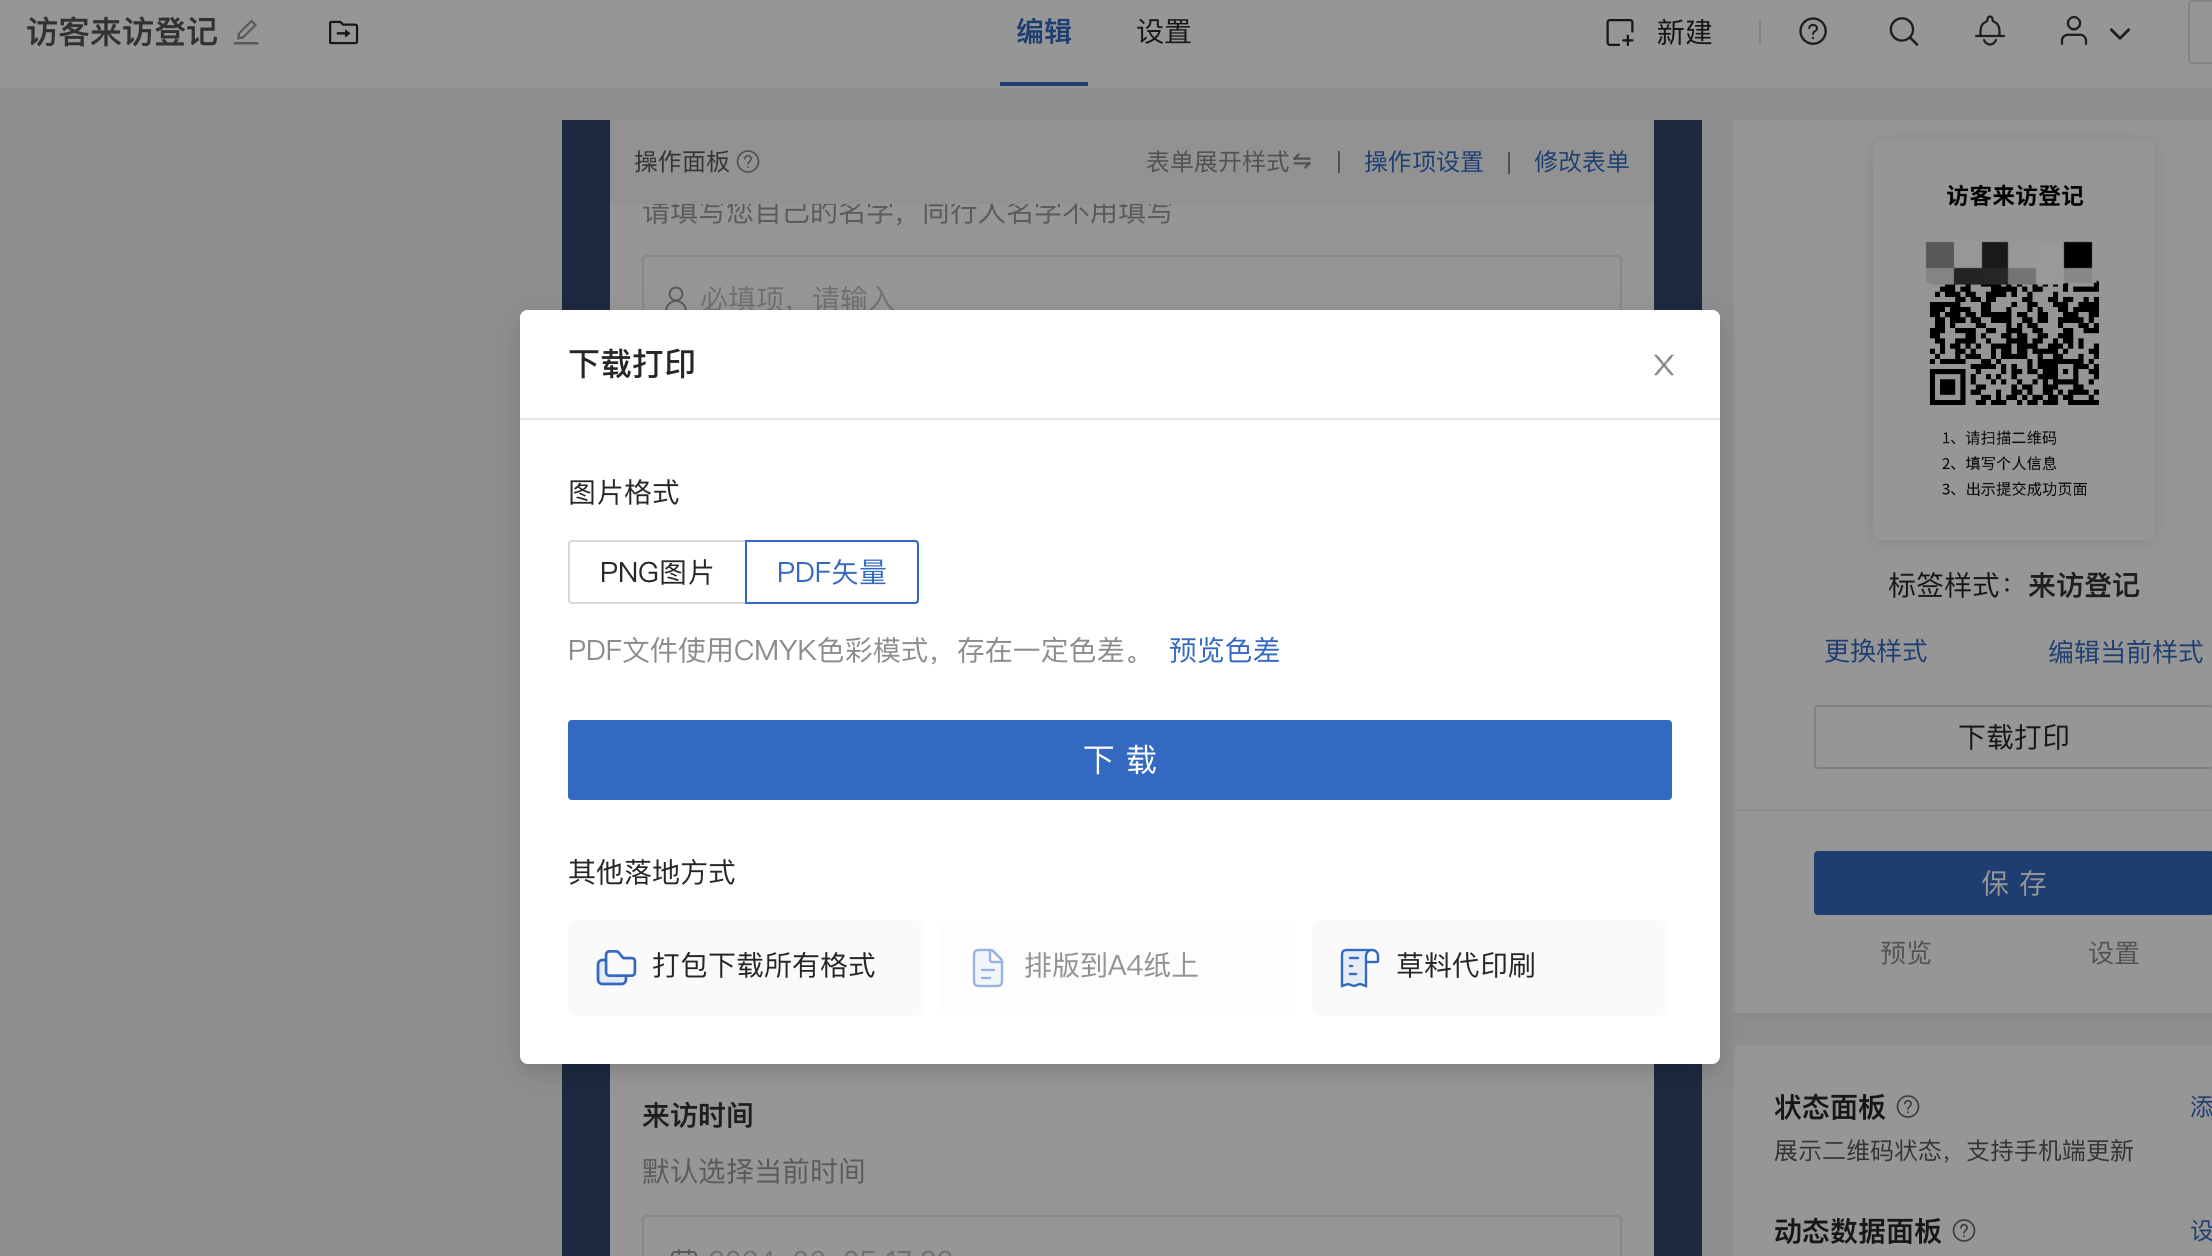Switch to the 设置 tab
This screenshot has width=2212, height=1256.
pyautogui.click(x=1163, y=32)
